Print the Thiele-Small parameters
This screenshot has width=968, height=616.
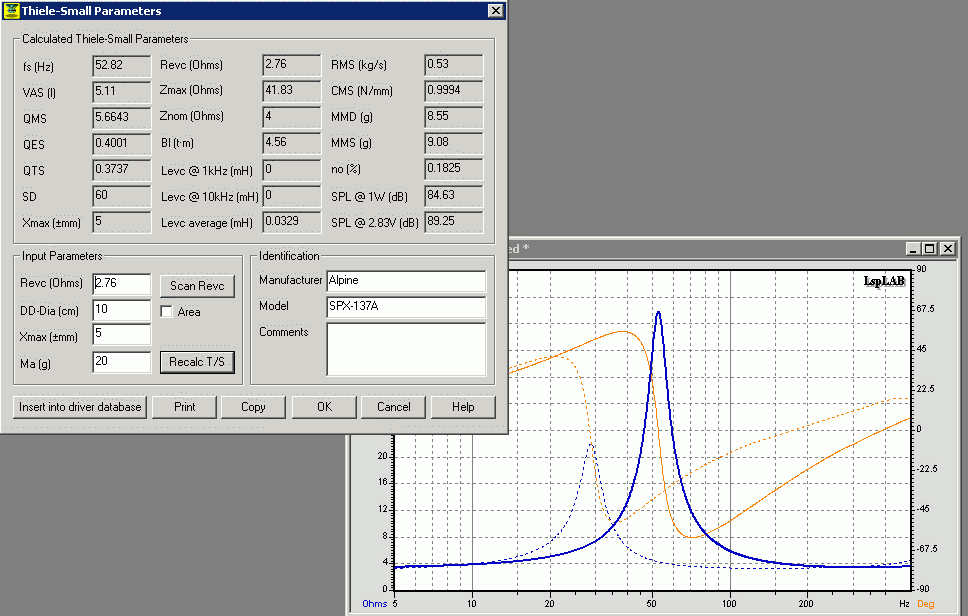tap(185, 407)
